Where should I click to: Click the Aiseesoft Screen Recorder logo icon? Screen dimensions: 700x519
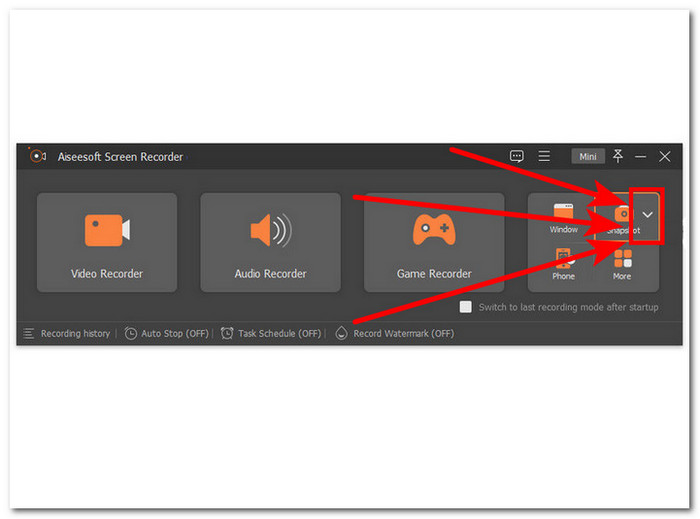38,156
